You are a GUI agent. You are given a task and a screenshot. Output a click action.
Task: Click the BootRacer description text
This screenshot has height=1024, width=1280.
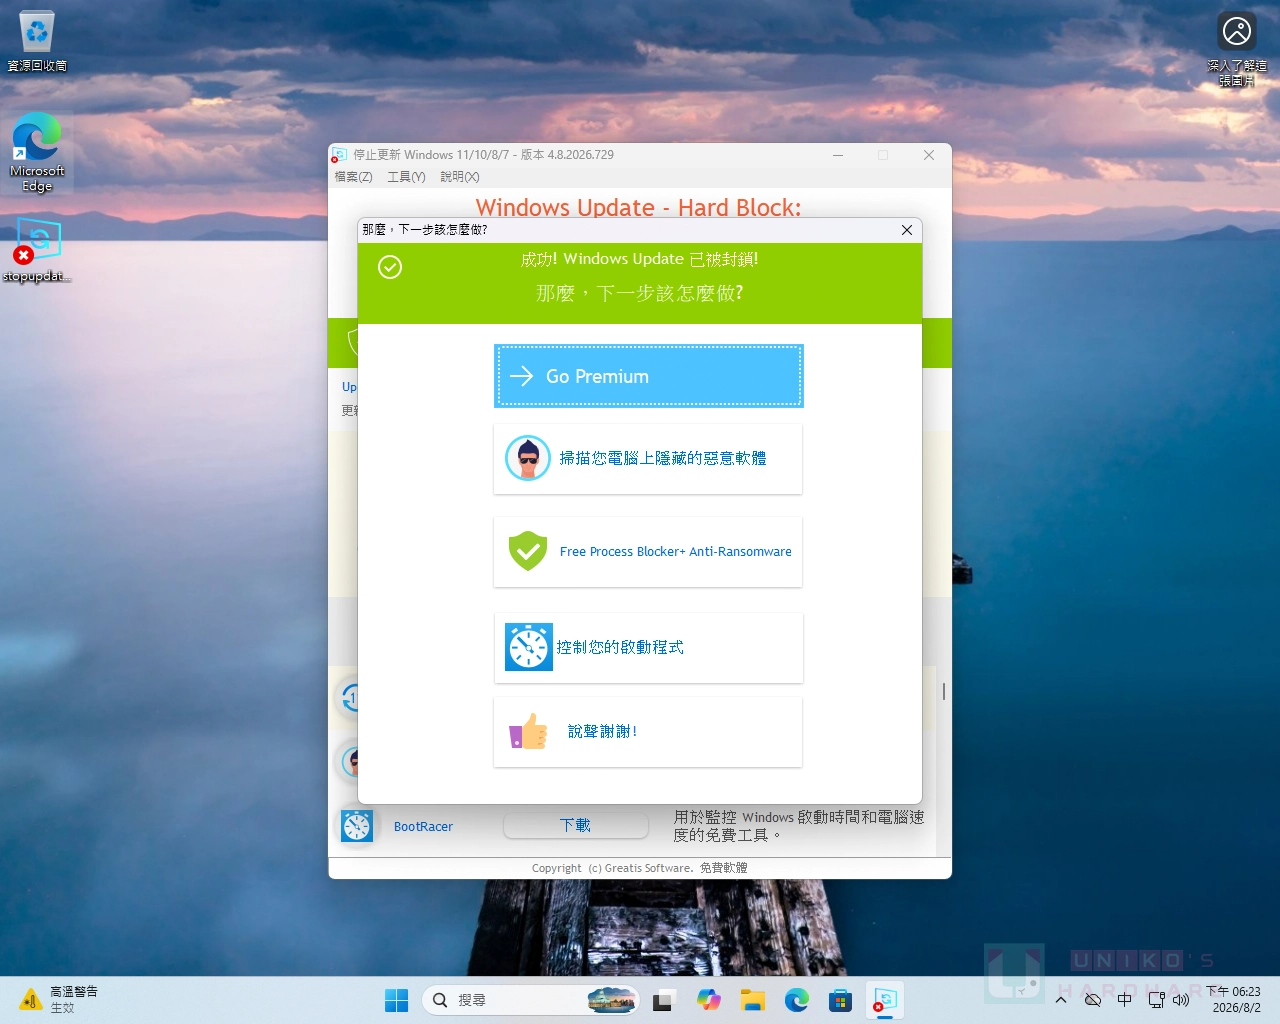(799, 826)
